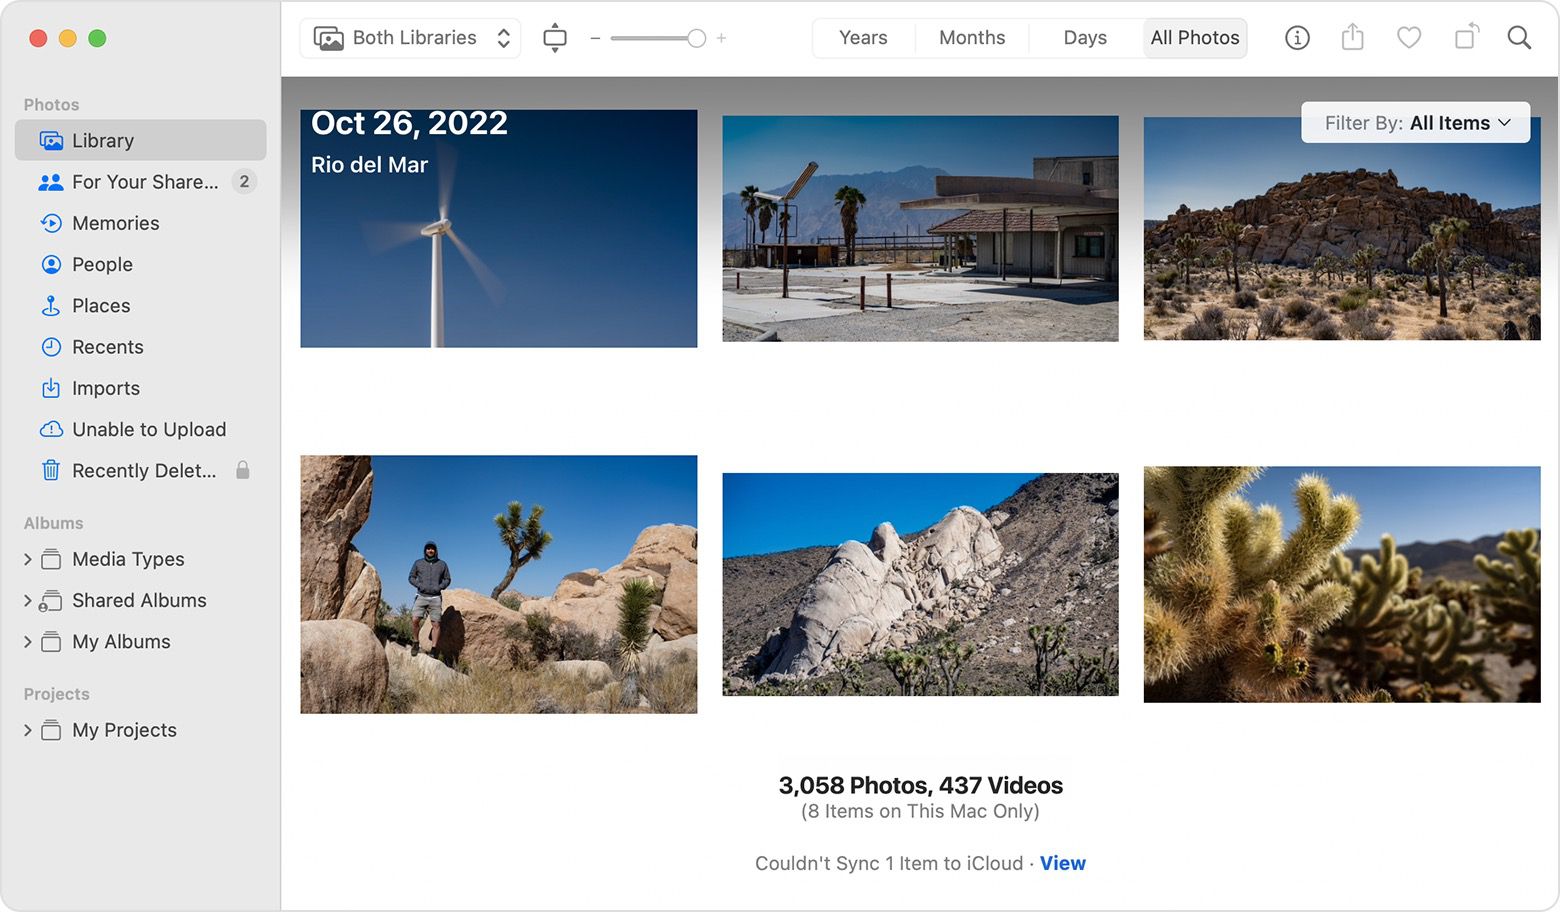Click the Imports download icon in the sidebar

coord(52,388)
